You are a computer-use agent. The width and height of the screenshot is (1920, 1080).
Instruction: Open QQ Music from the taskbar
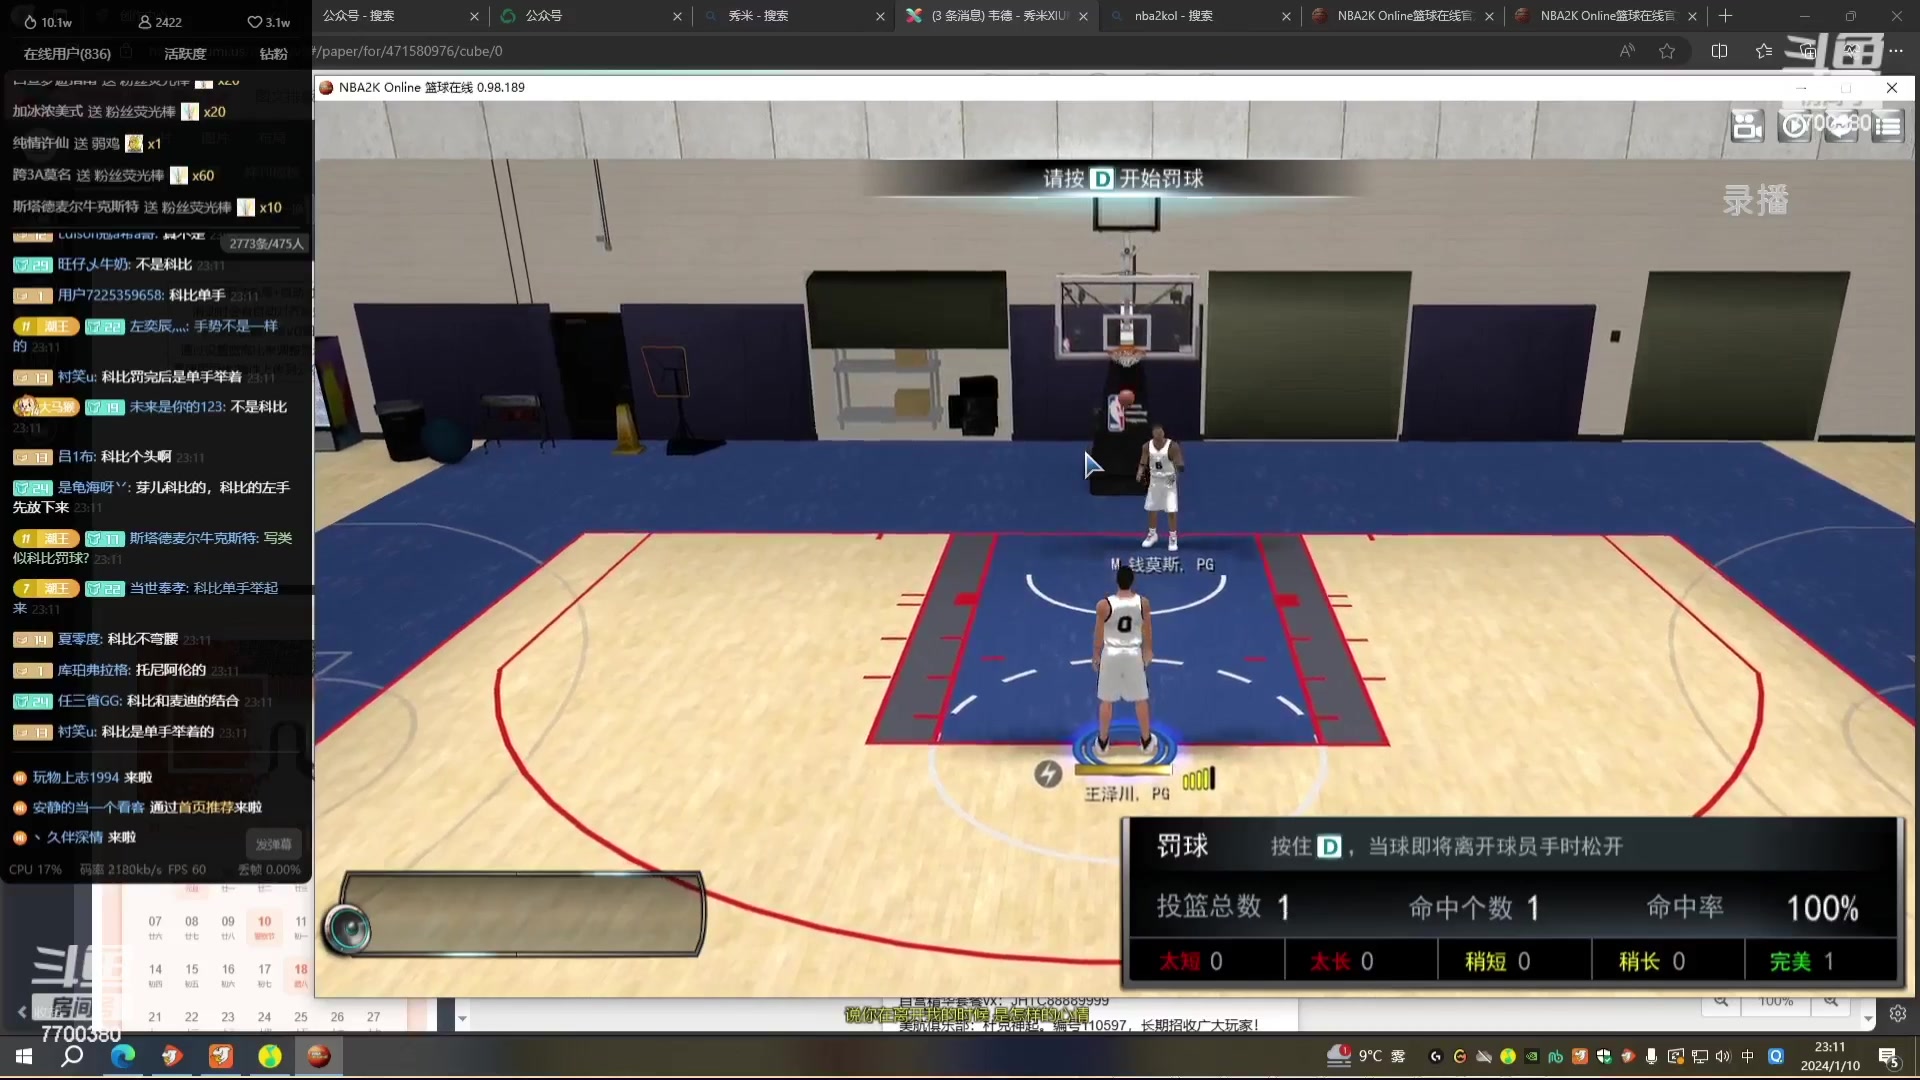270,1056
